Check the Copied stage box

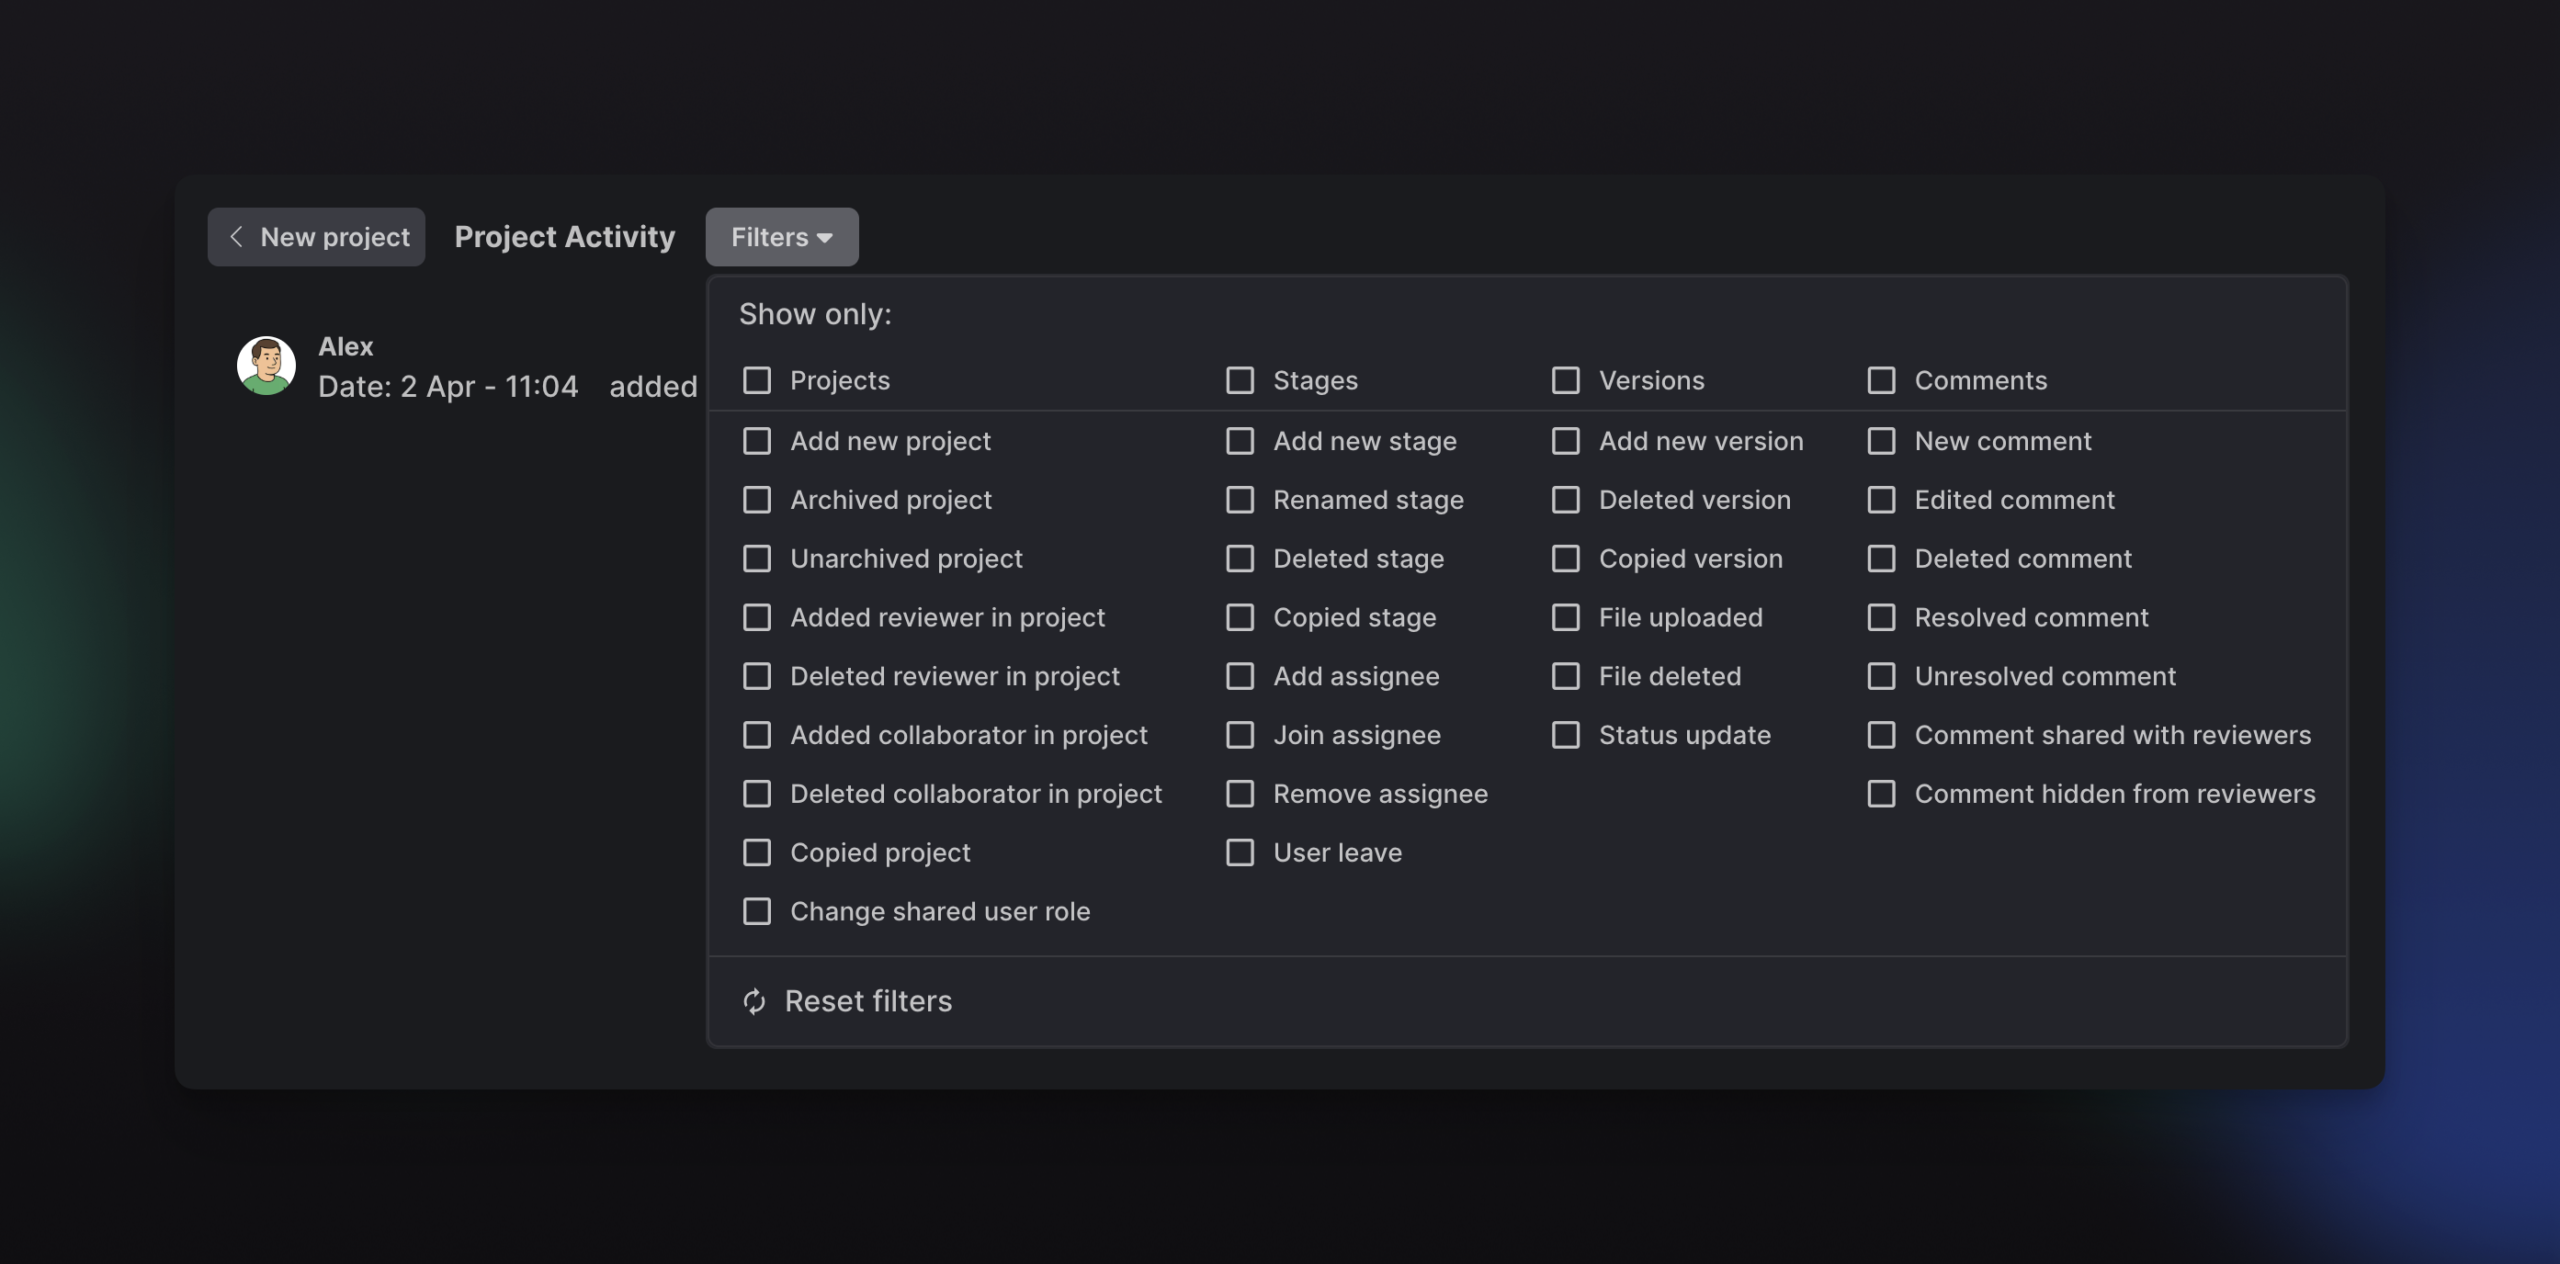tap(1240, 618)
